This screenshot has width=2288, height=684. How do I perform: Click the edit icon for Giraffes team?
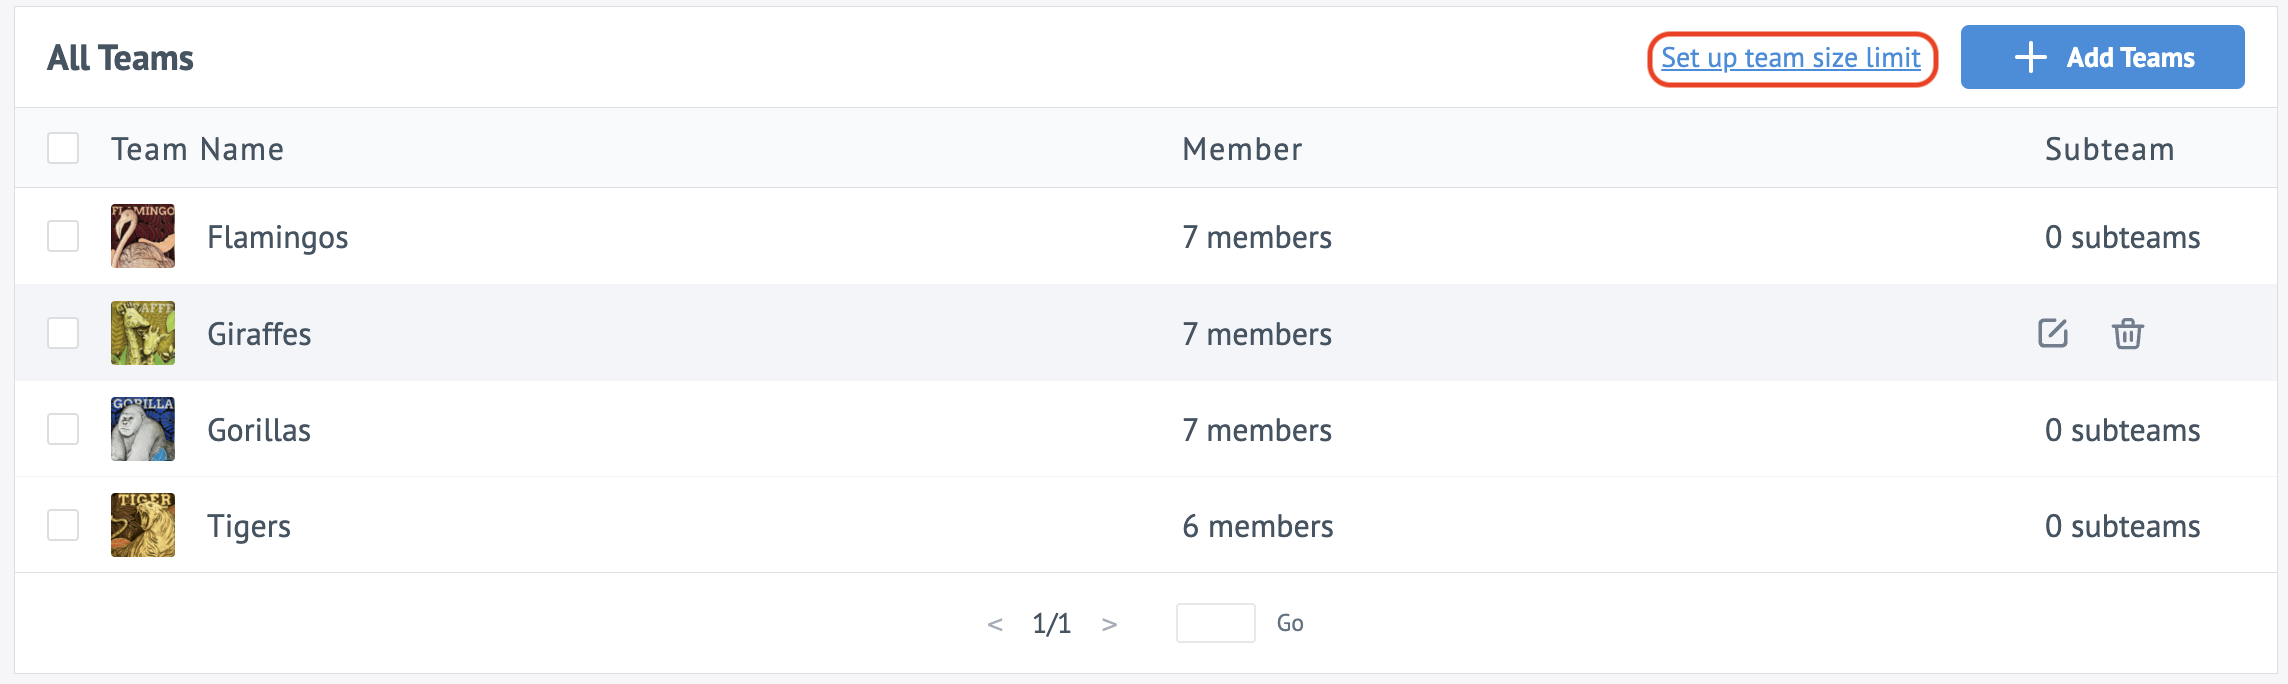point(2053,333)
